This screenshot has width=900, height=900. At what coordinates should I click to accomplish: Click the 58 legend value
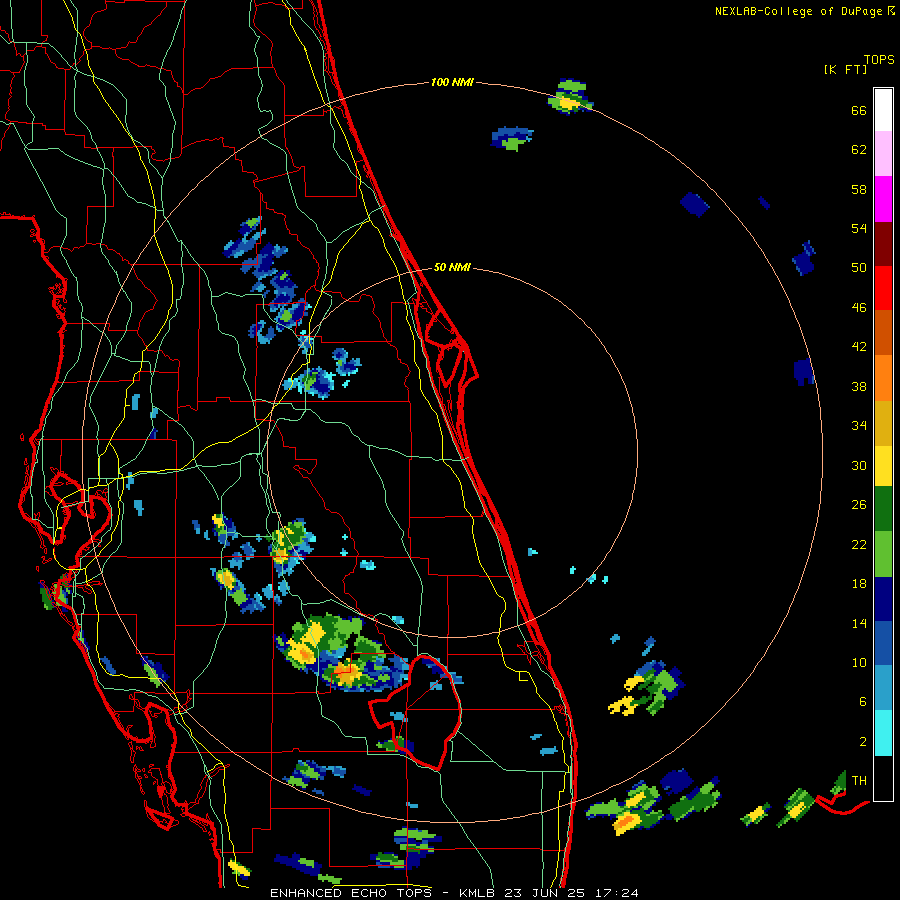tap(859, 189)
